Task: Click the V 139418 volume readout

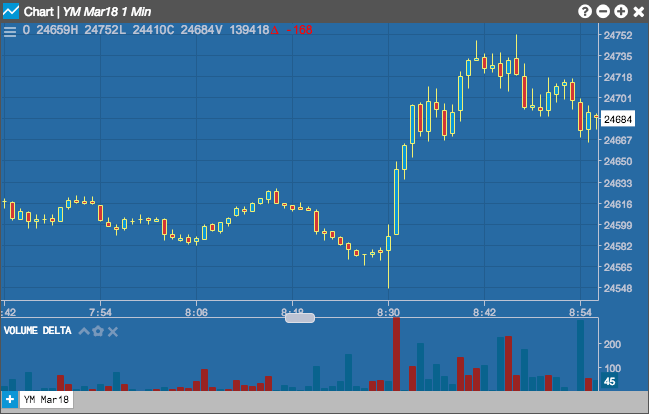Action: 242,30
